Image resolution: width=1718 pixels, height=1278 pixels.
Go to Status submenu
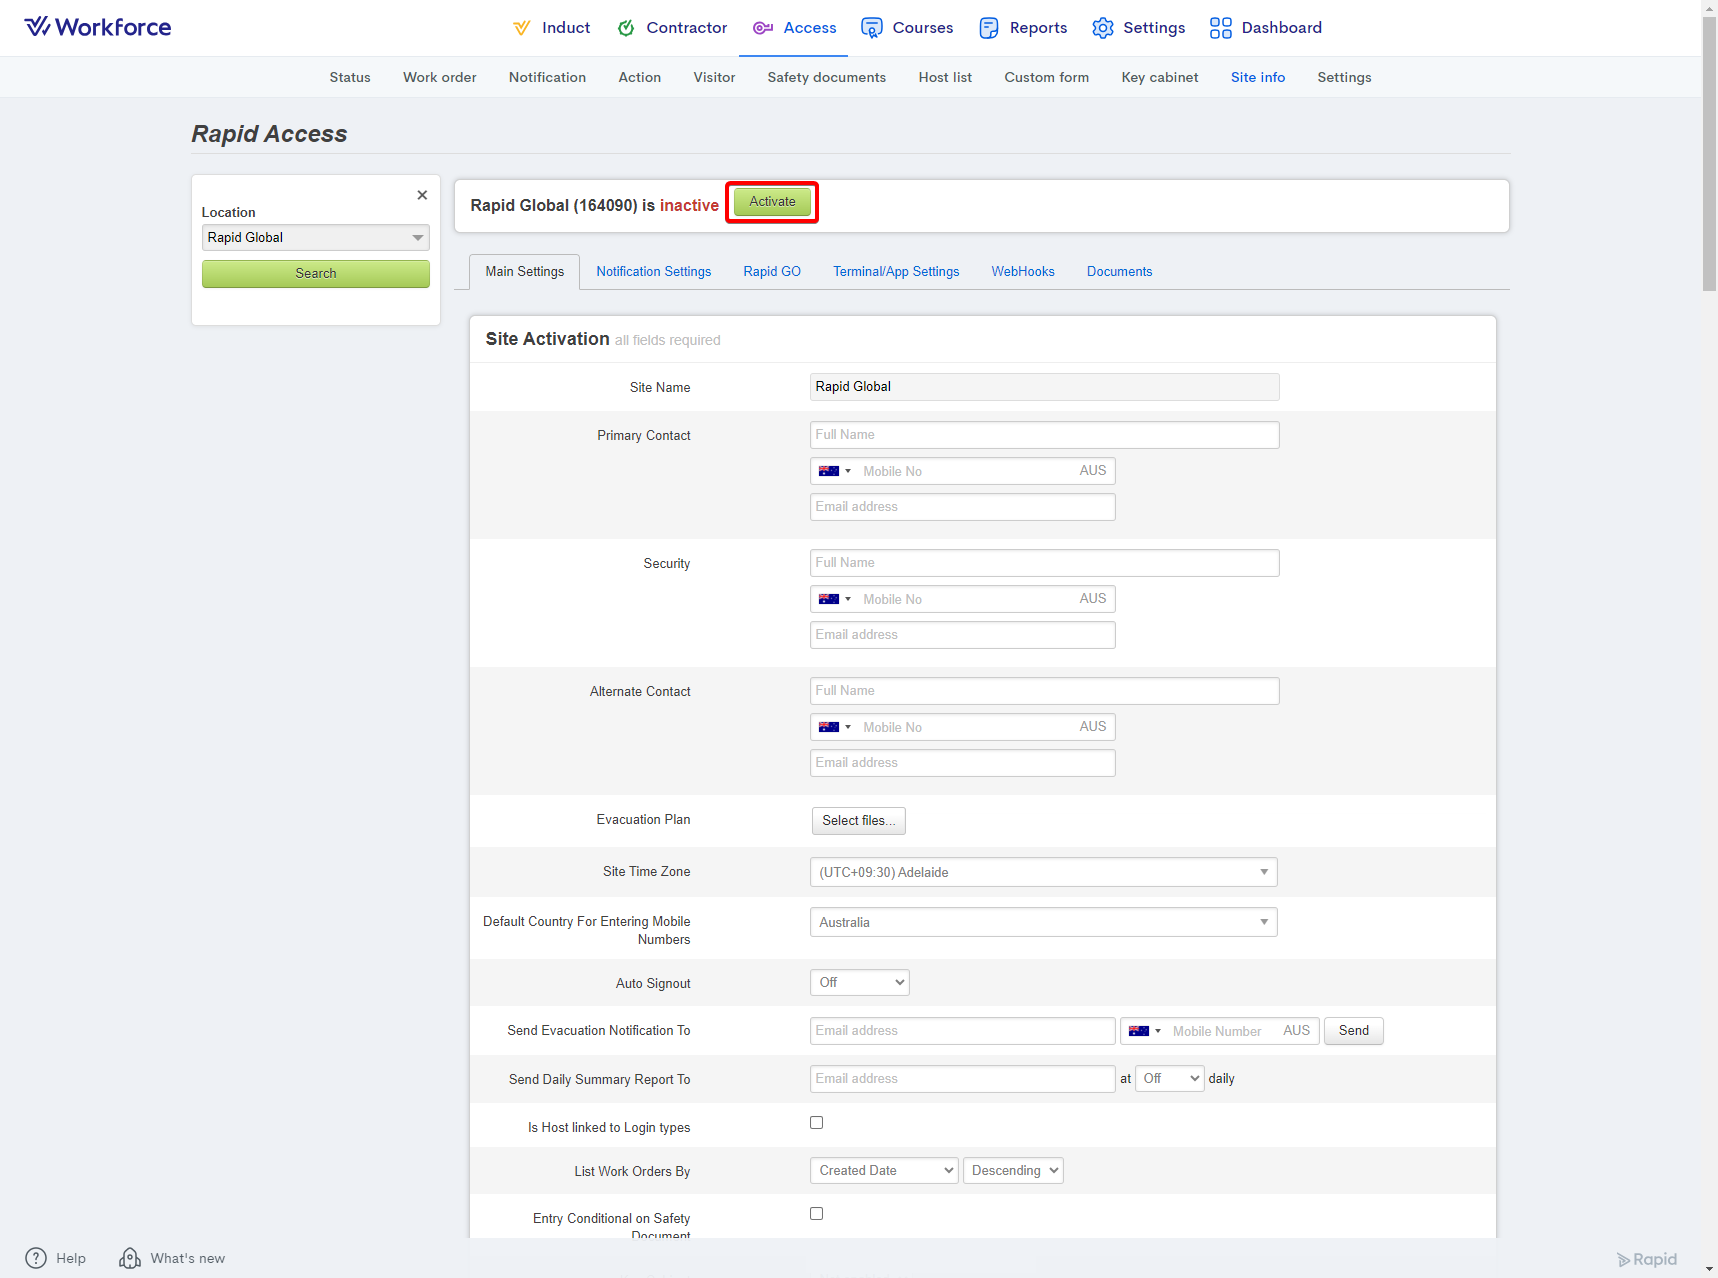click(x=350, y=77)
